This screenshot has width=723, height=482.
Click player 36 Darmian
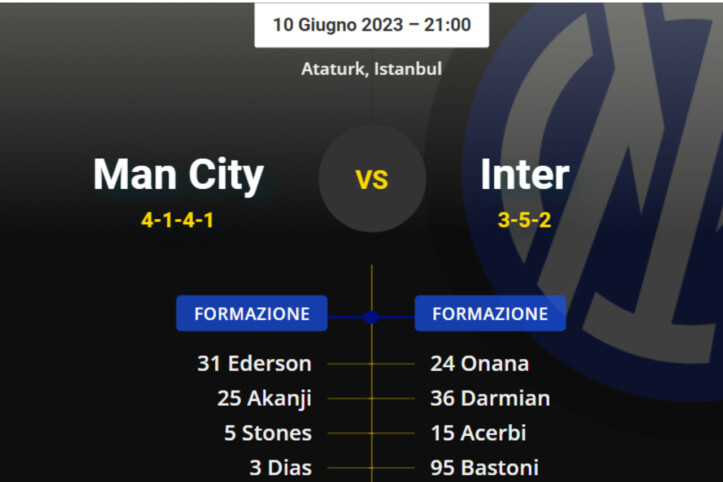click(x=490, y=398)
